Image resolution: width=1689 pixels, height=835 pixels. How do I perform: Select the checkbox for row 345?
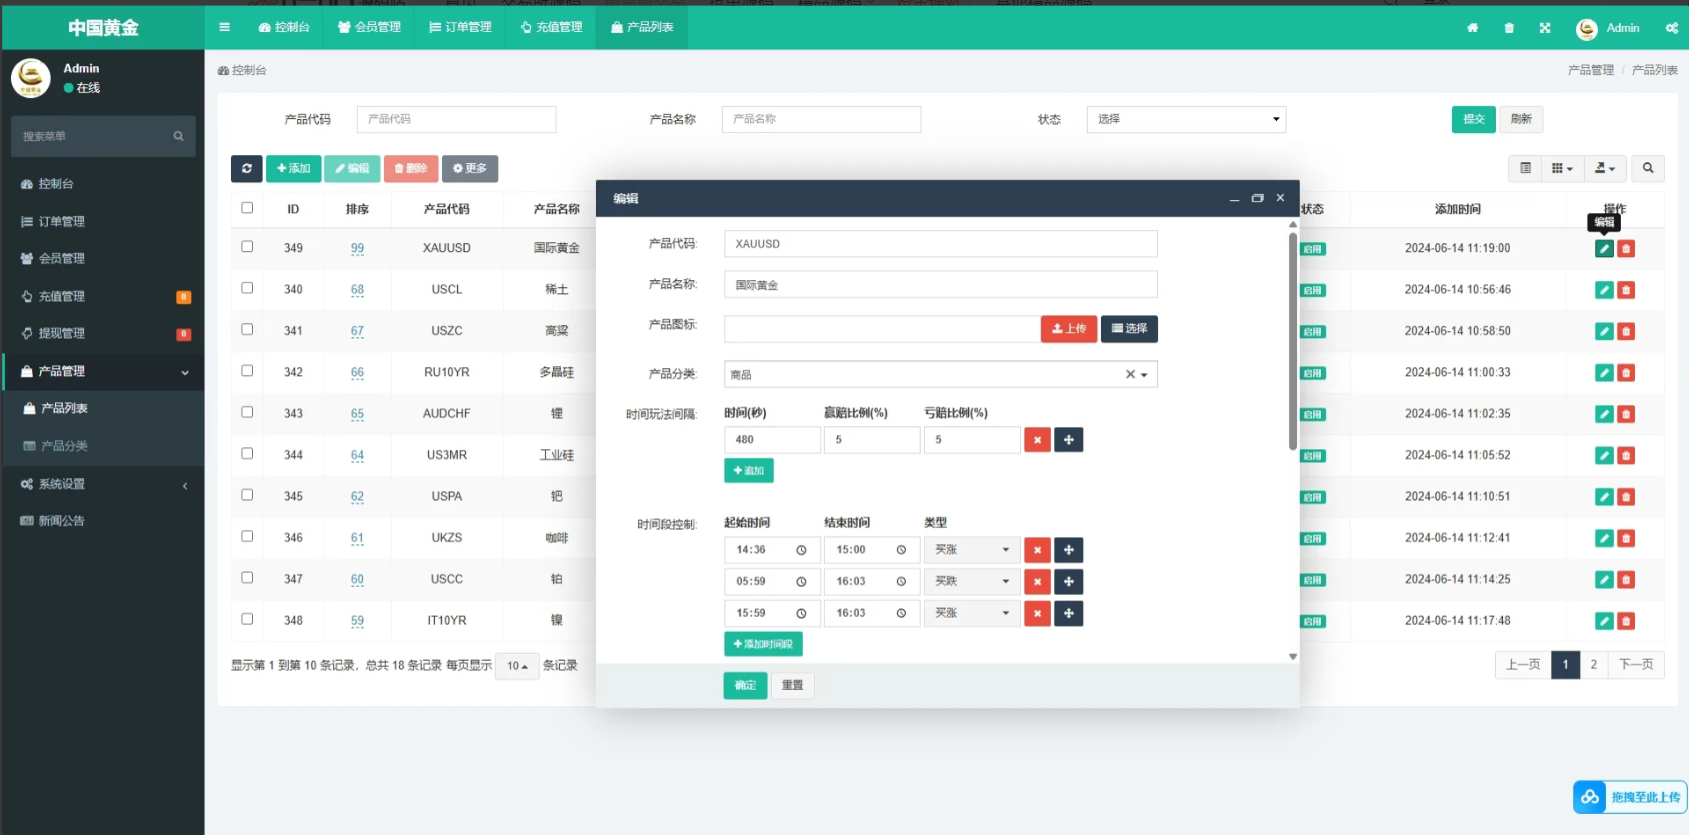247,495
